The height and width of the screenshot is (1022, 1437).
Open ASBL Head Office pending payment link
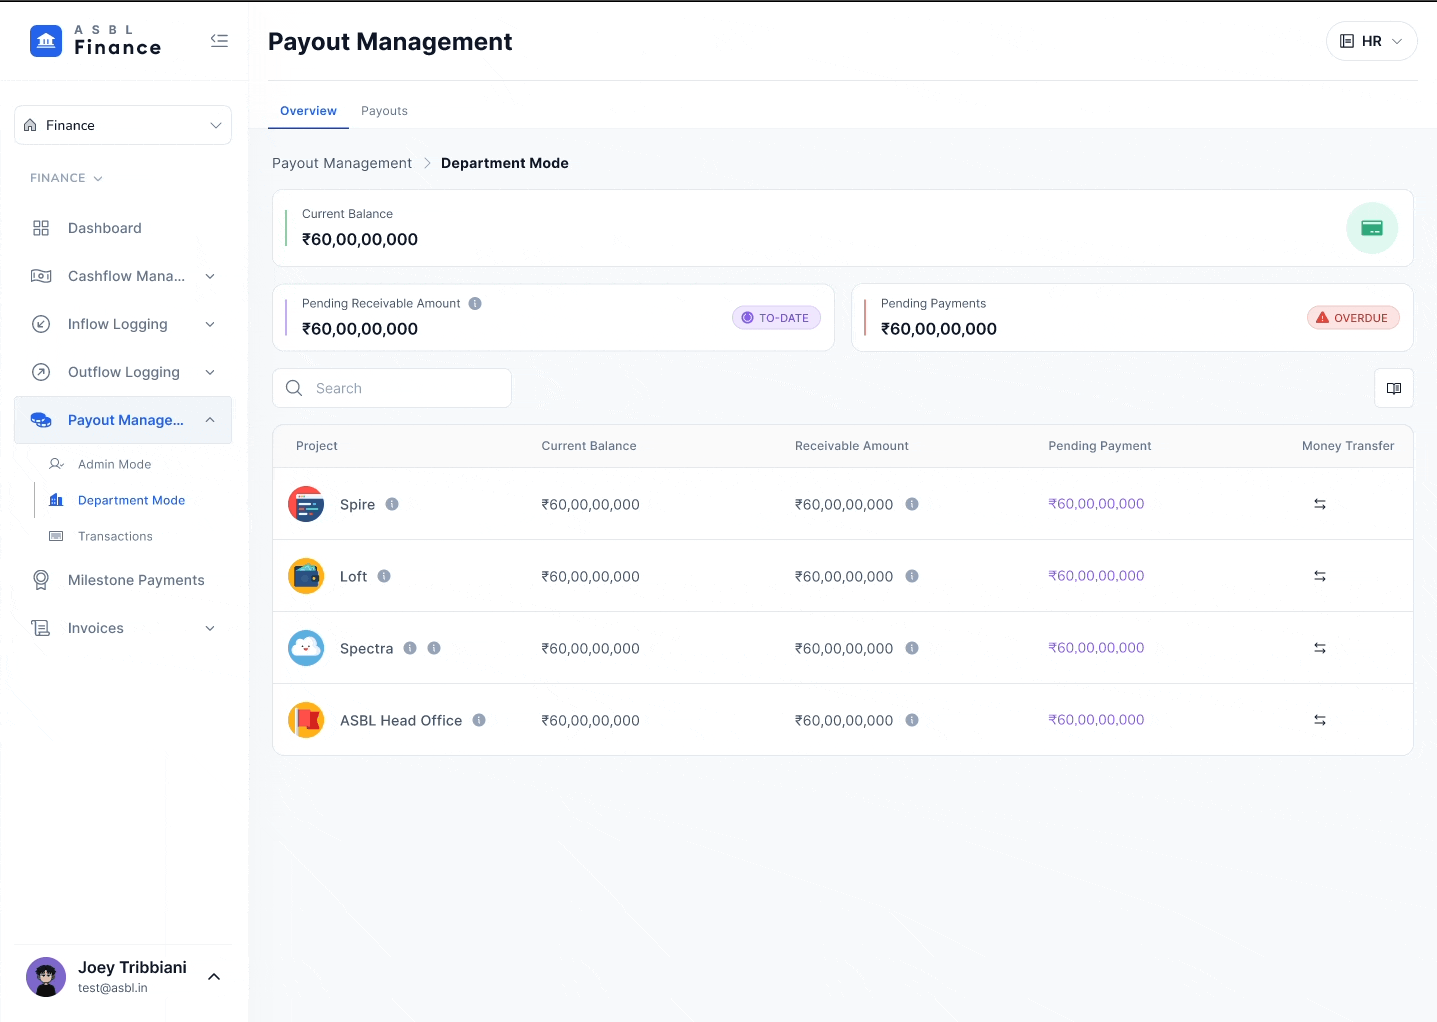click(1096, 720)
